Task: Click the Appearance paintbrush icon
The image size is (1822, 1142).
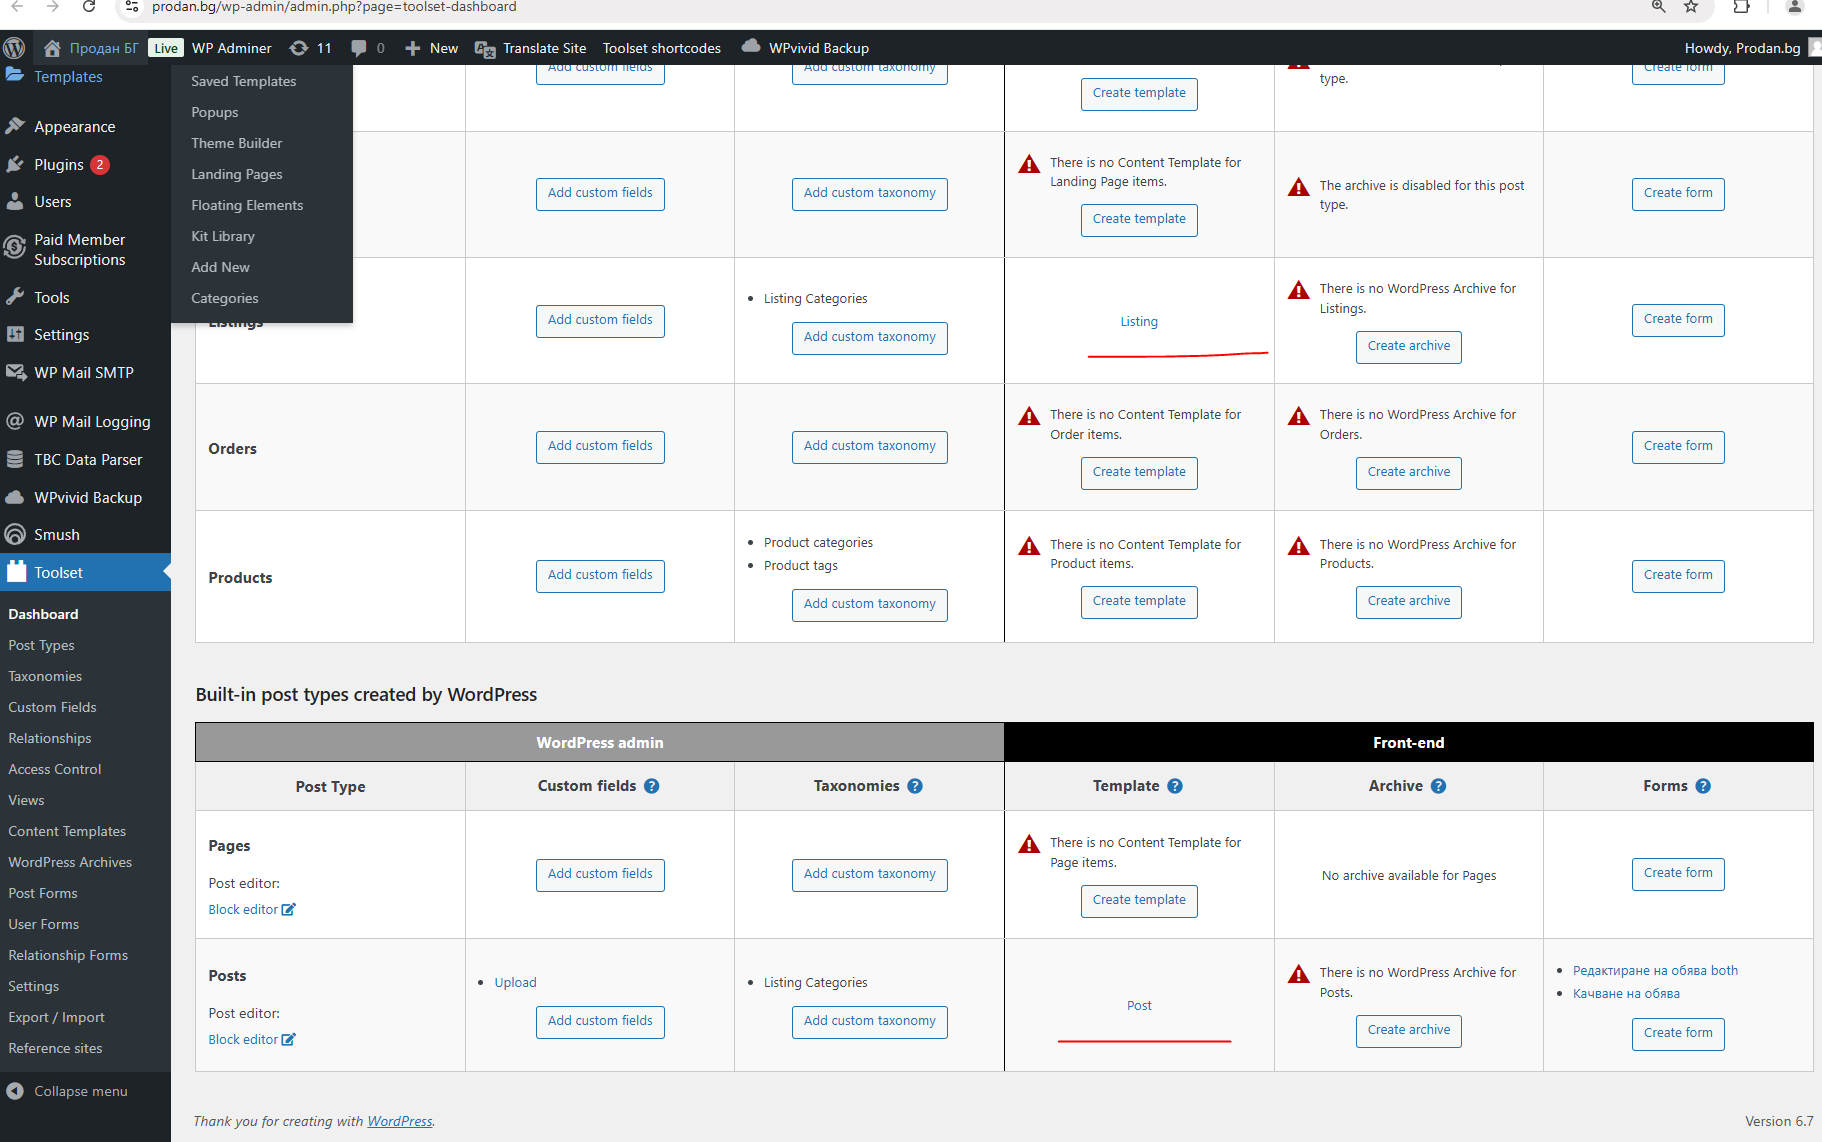Action: tap(15, 126)
